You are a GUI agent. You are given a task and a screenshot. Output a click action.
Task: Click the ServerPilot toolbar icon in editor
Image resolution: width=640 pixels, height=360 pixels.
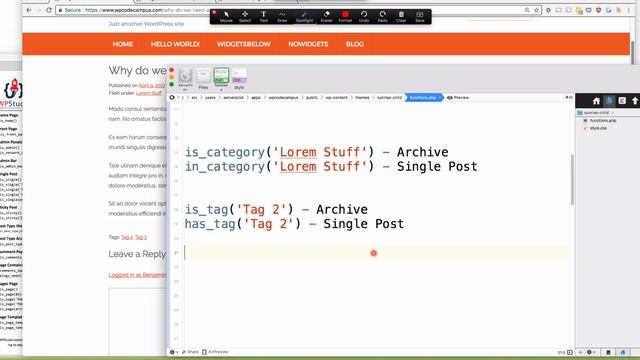185,79
